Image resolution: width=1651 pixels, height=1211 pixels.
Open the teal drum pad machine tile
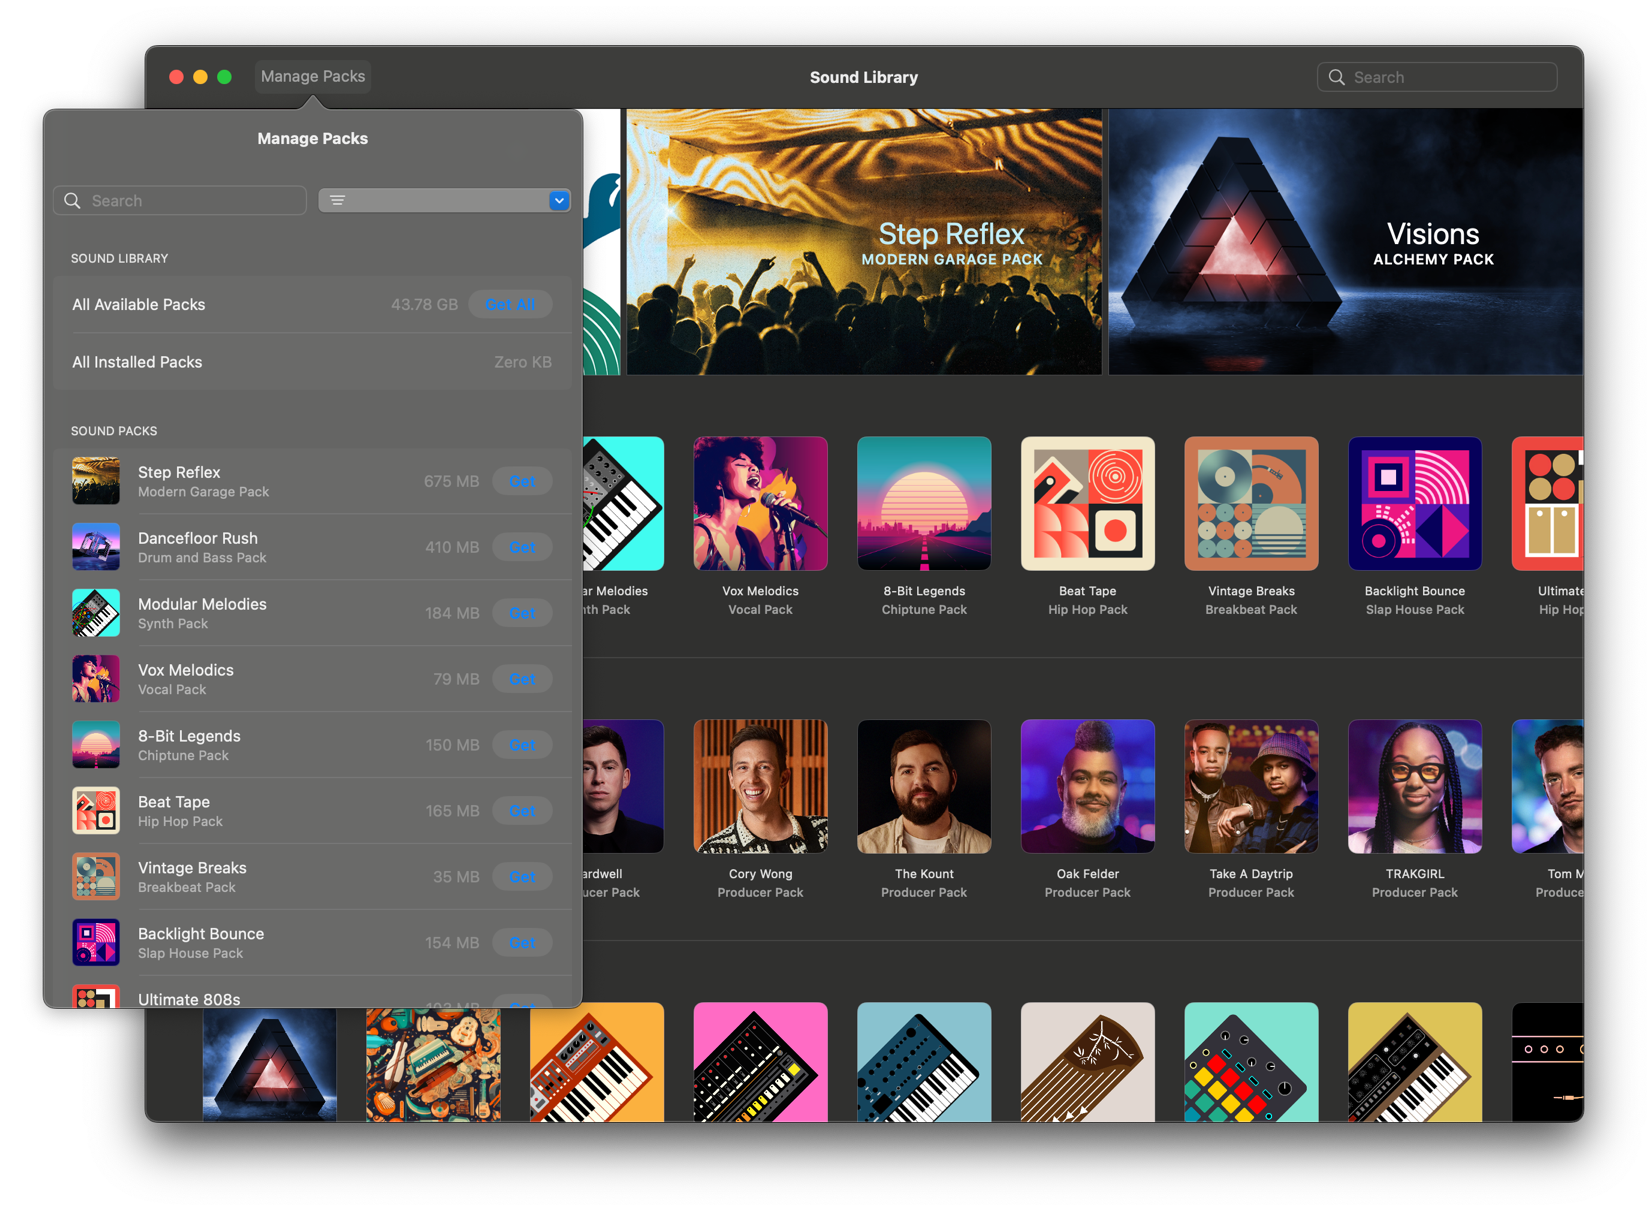coord(1251,1062)
